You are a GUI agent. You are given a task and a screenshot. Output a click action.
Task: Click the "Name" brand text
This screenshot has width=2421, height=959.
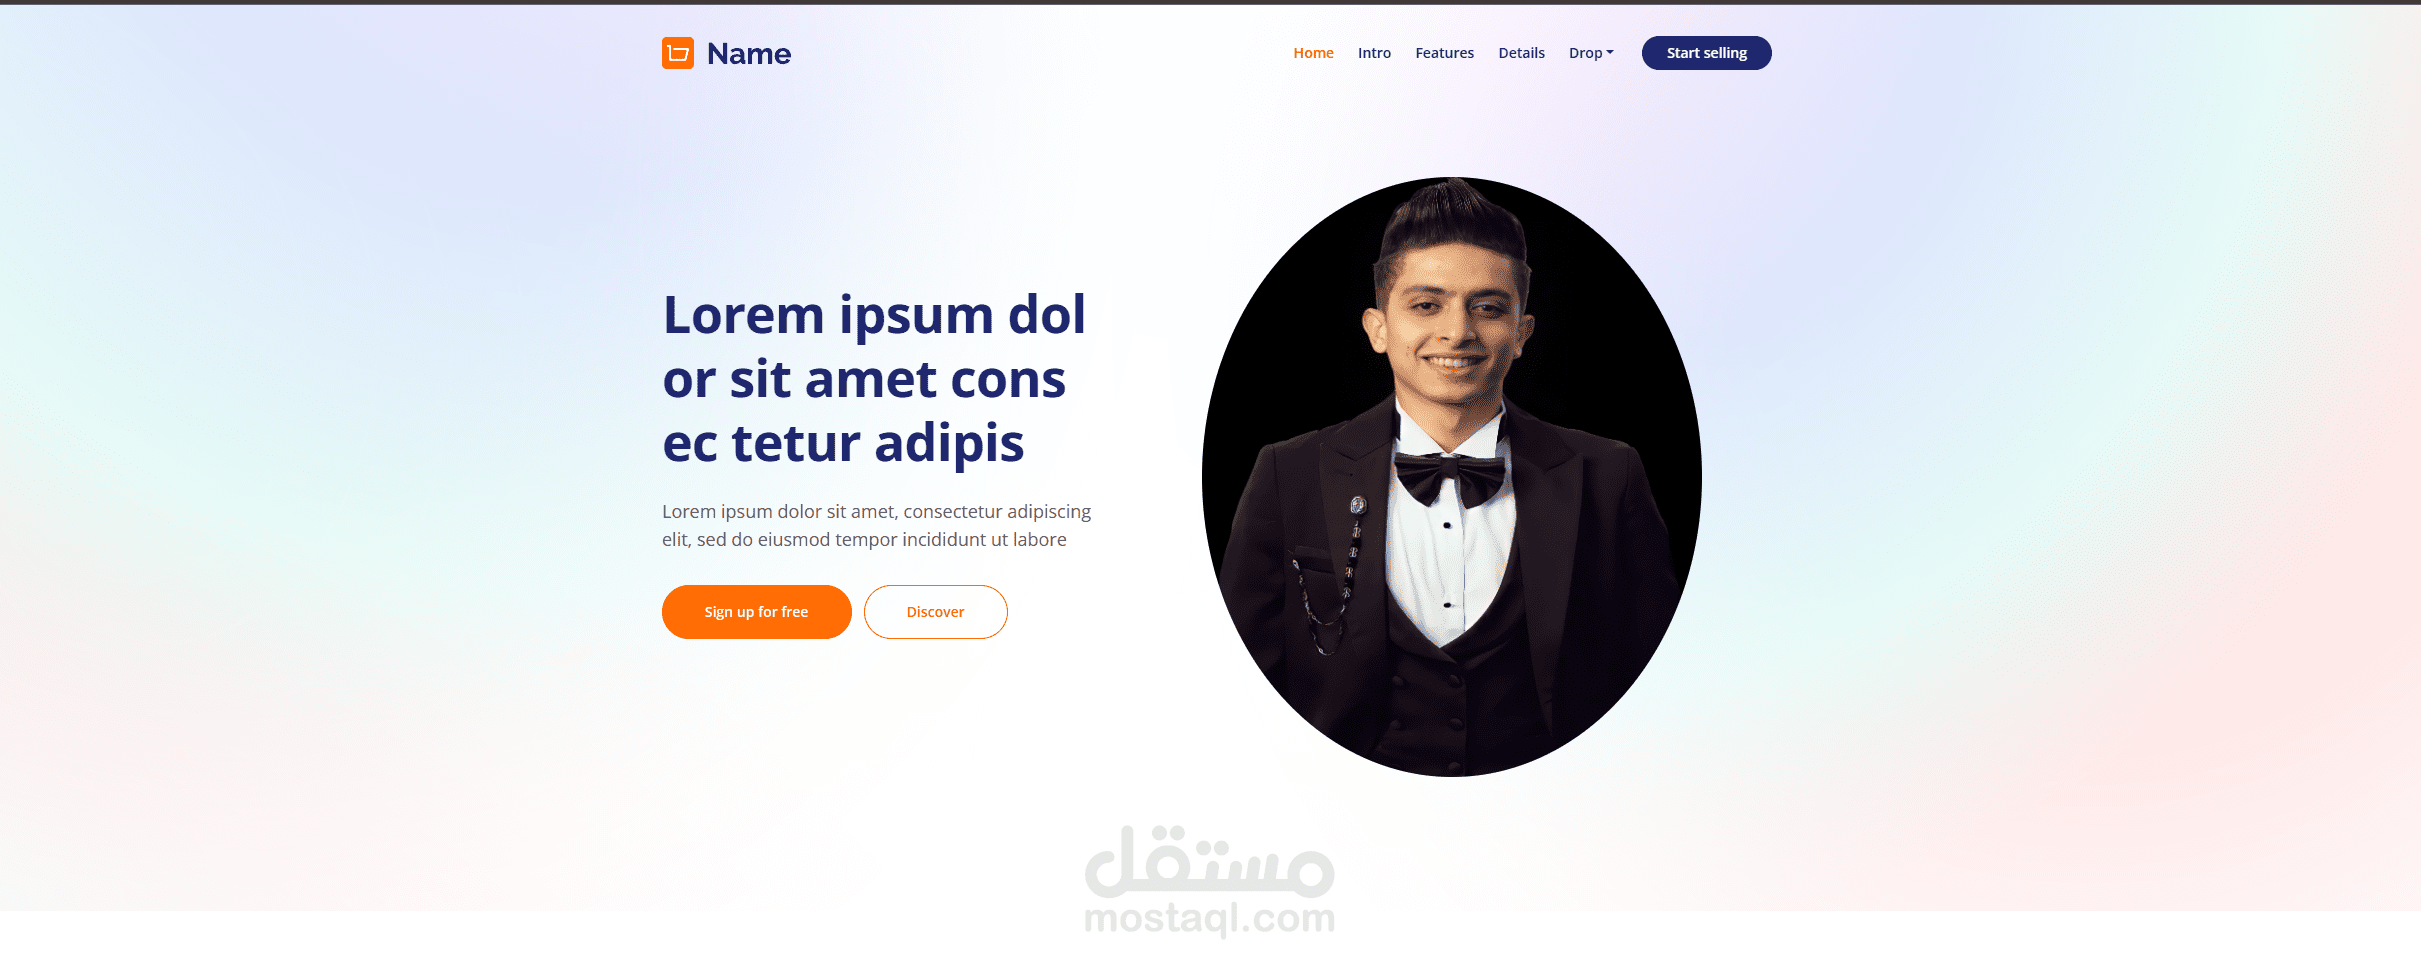[x=749, y=54]
